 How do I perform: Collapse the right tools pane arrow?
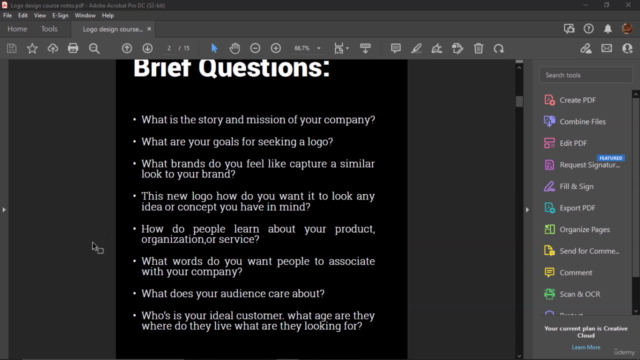point(527,210)
